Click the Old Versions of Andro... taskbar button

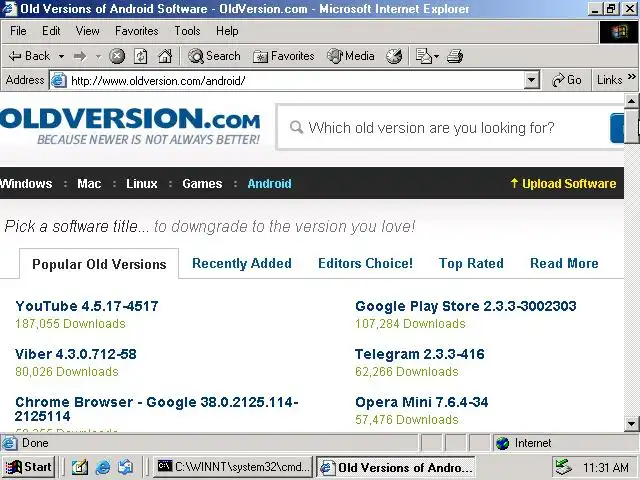(x=396, y=467)
